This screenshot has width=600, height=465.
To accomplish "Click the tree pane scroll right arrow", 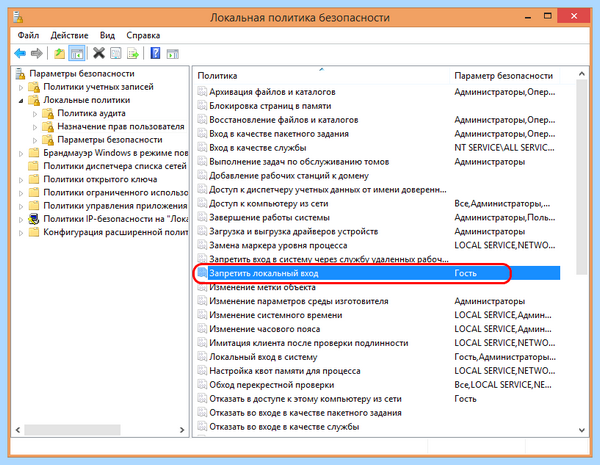I will 182,430.
